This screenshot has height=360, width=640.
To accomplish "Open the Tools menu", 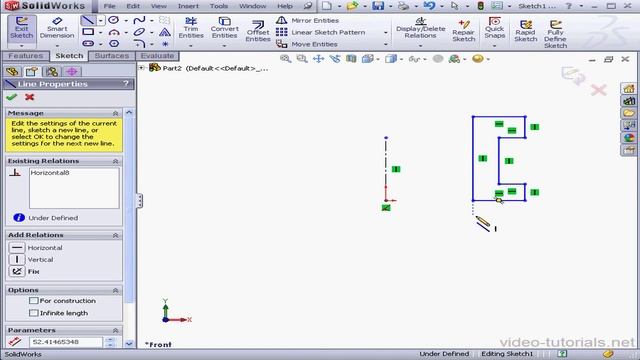I will tap(219, 6).
